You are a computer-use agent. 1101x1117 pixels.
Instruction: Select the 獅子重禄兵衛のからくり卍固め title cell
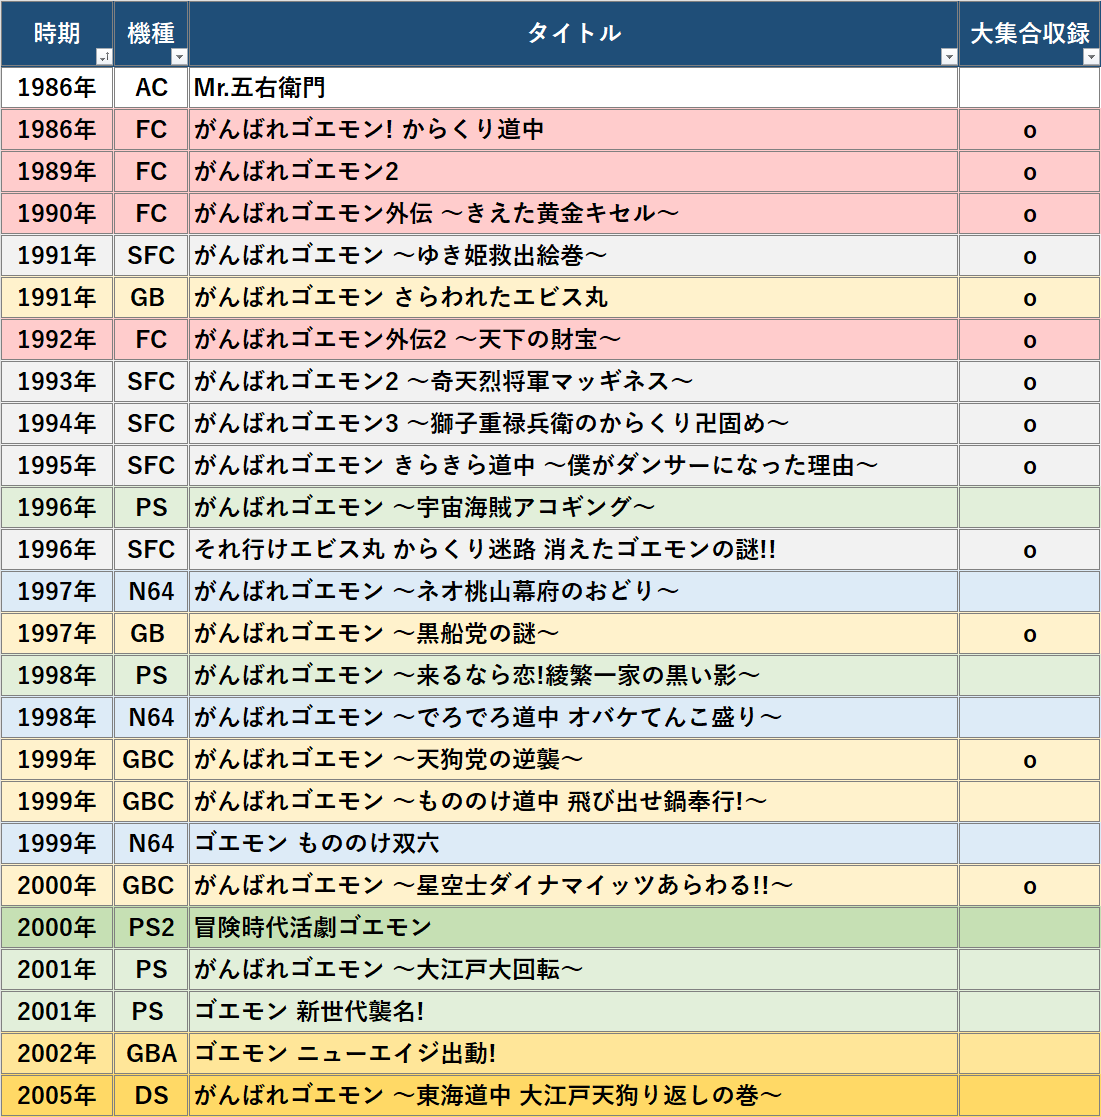pos(573,424)
